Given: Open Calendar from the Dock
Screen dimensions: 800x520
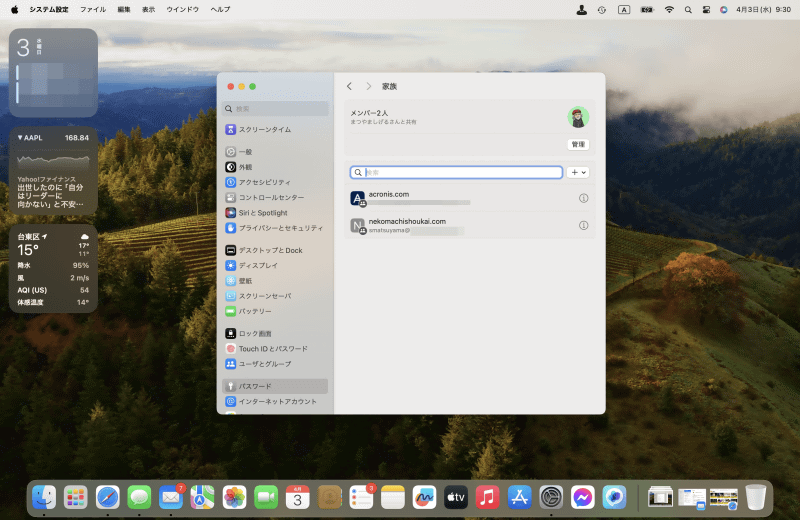Looking at the screenshot, I should point(297,497).
